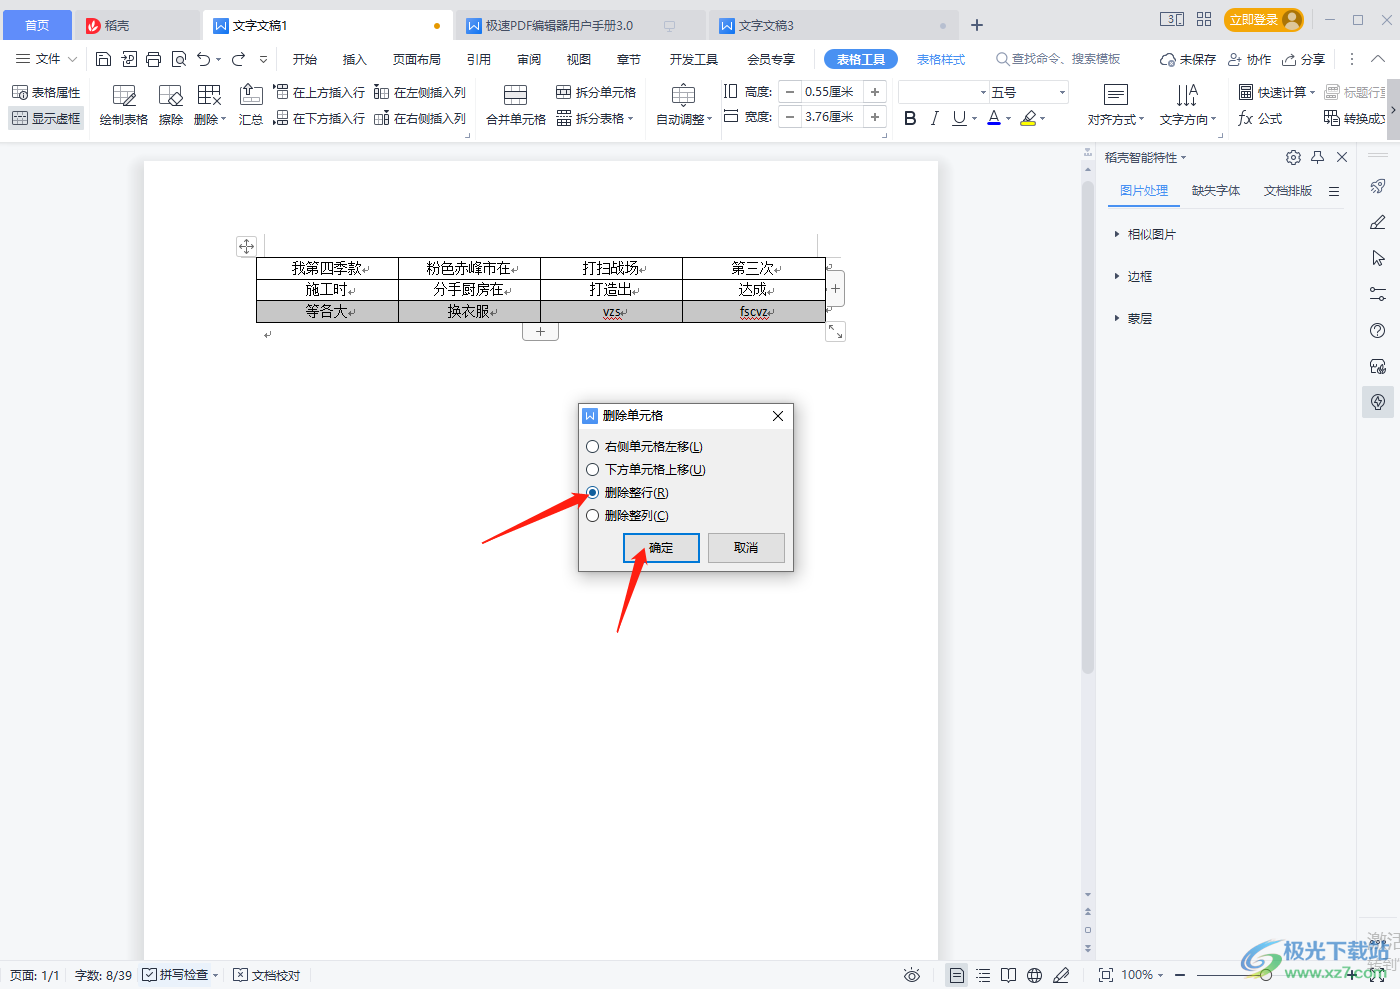Click Split Cells (拆分单元格)
1400x989 pixels.
[x=596, y=92]
